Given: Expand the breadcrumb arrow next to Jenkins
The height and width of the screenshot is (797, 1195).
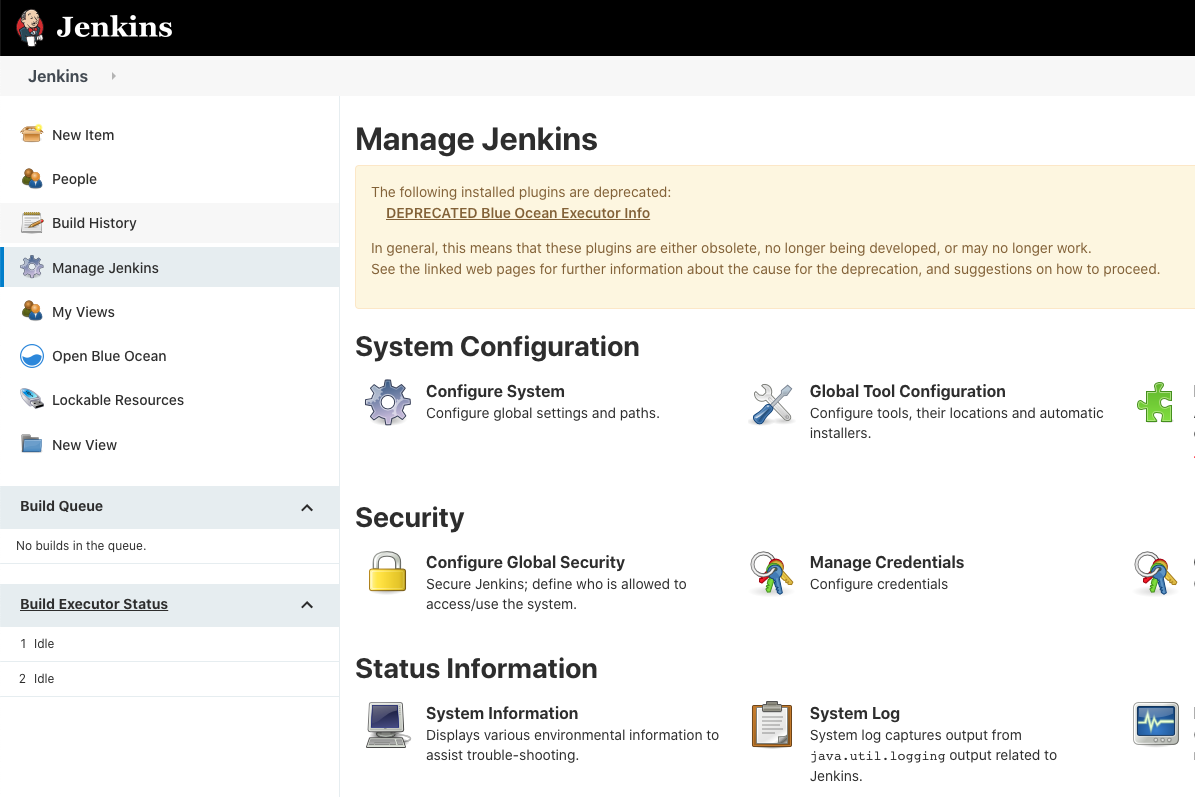Looking at the screenshot, I should 114,76.
